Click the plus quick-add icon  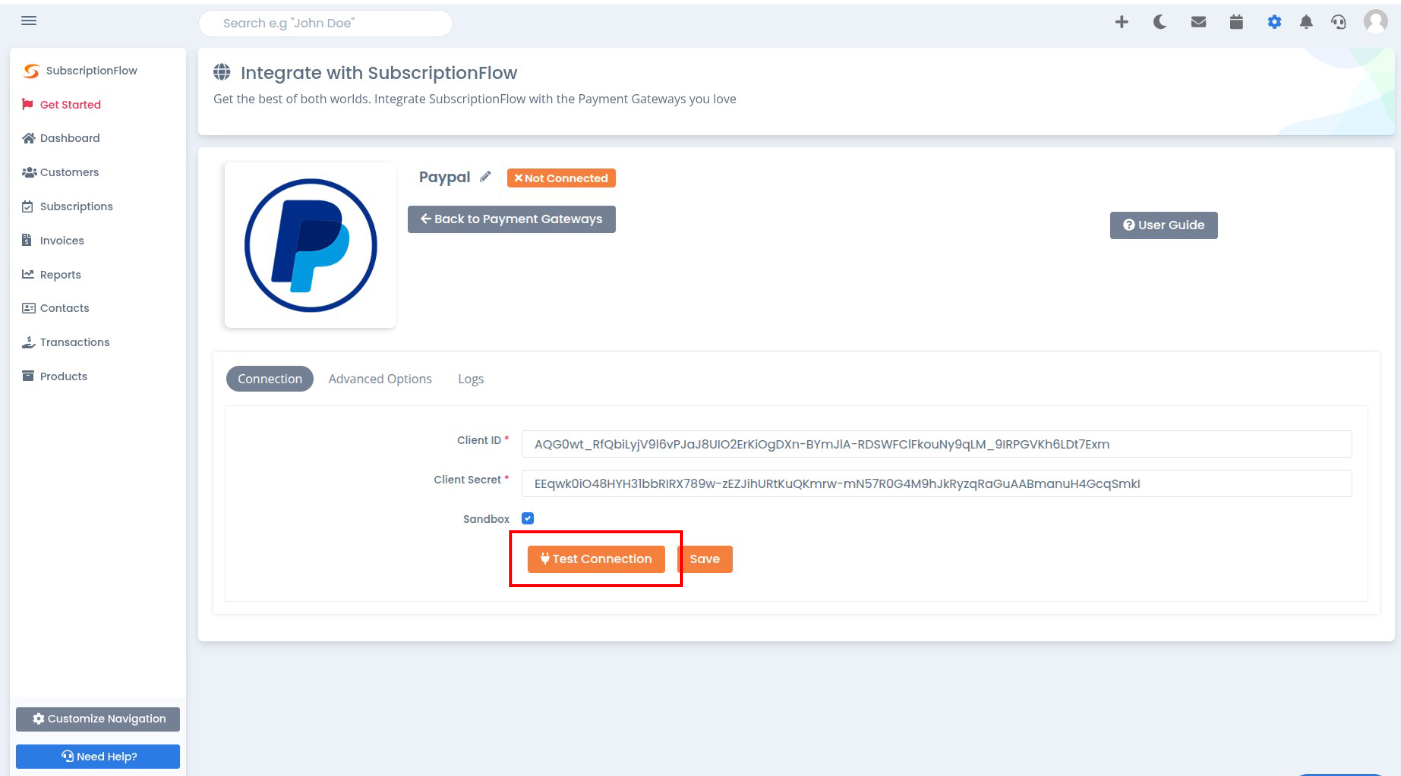coord(1122,22)
